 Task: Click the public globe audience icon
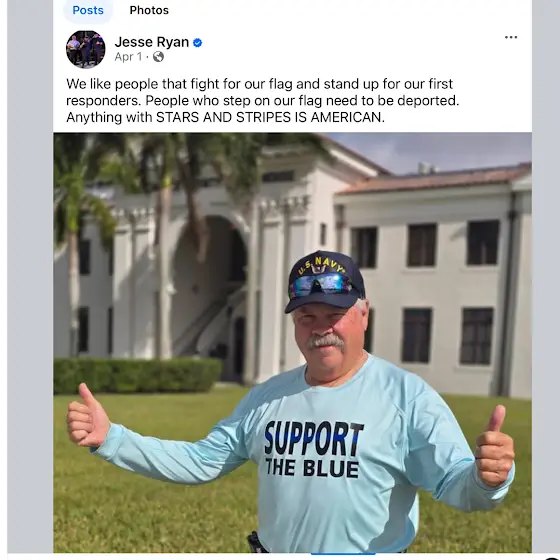coord(158,57)
